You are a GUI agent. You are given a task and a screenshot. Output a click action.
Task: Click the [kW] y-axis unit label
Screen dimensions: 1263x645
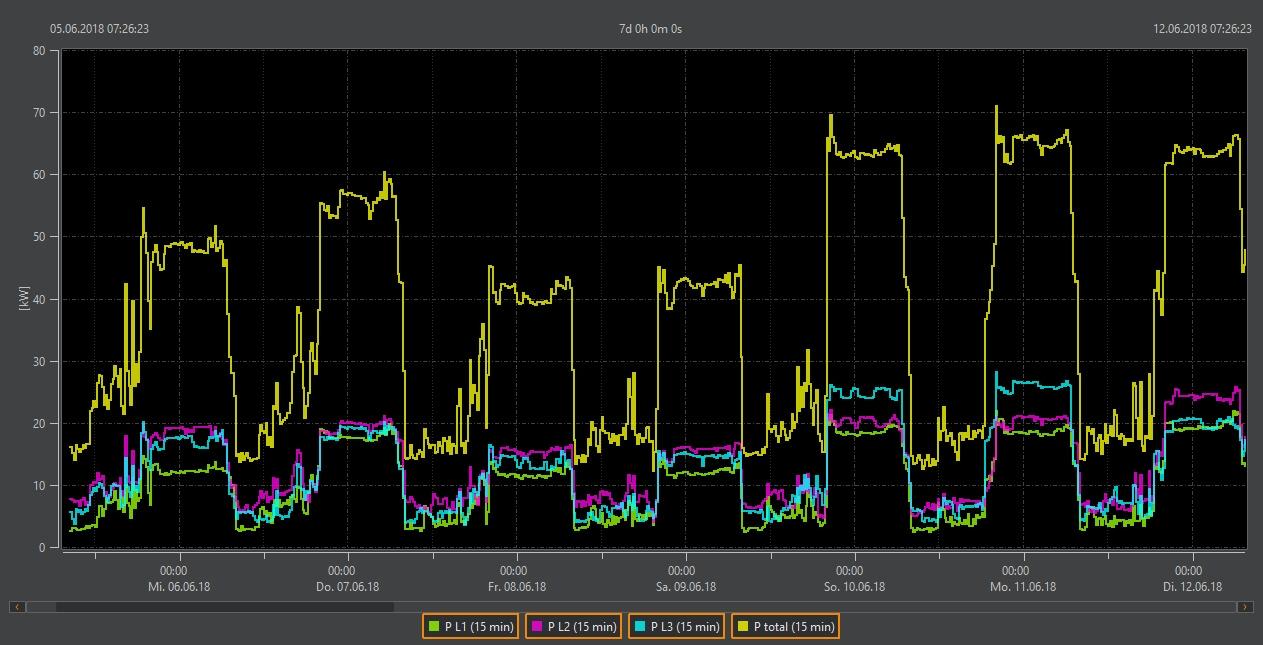pos(24,298)
